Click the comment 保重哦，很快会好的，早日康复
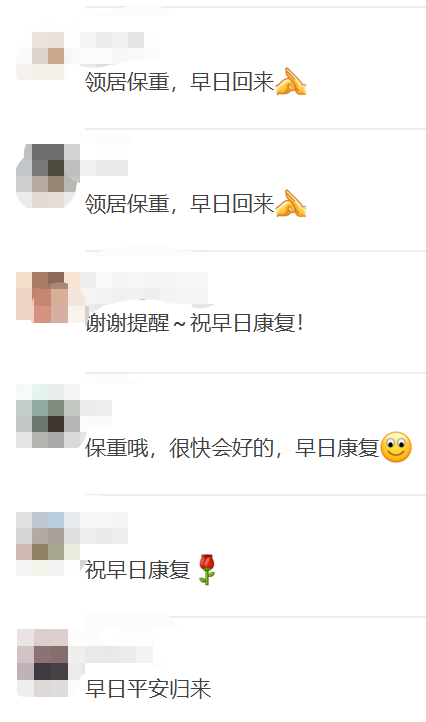Image resolution: width=426 pixels, height=722 pixels. [x=232, y=448]
